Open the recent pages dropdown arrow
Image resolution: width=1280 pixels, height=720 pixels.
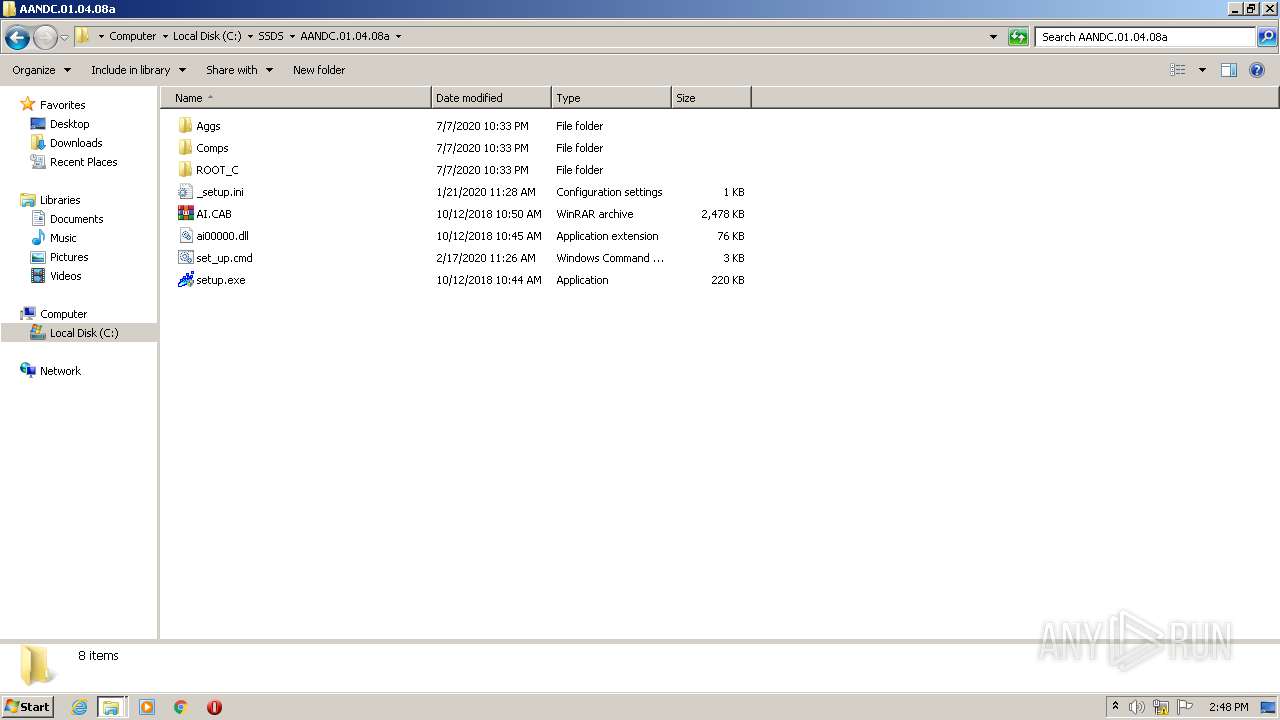point(65,37)
